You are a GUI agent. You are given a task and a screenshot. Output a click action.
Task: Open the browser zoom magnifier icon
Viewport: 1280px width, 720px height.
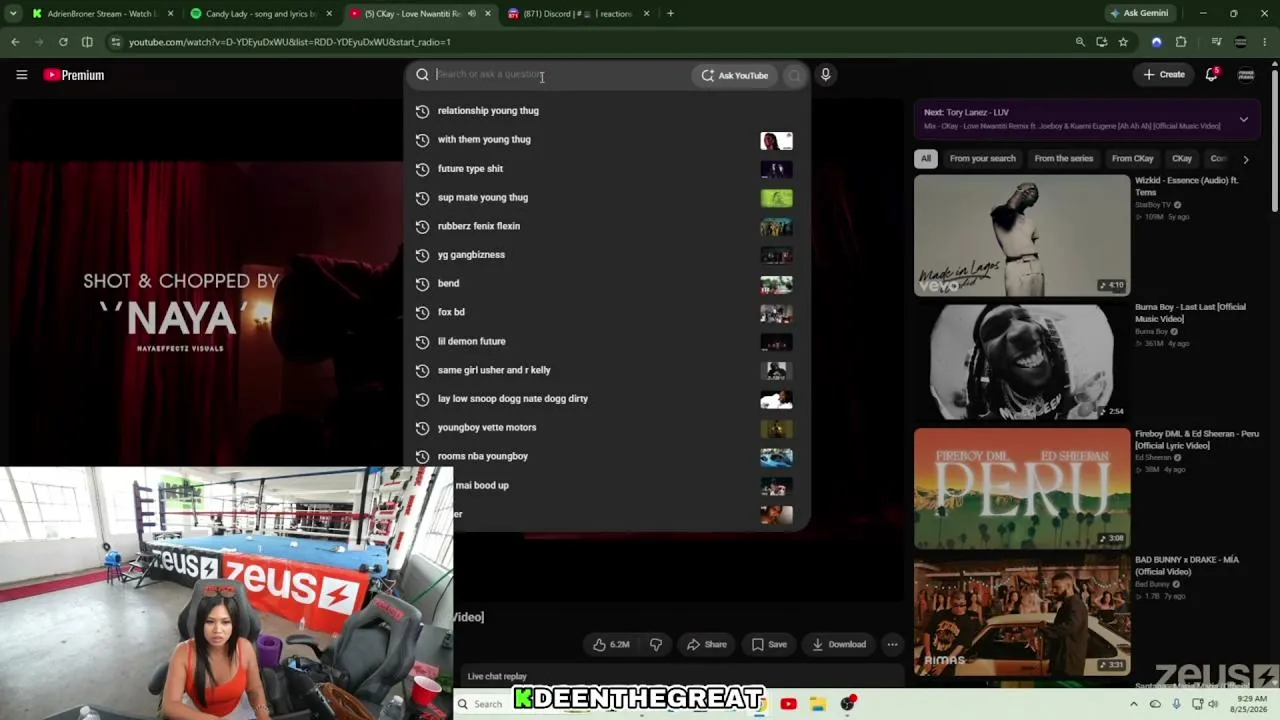(x=1080, y=42)
